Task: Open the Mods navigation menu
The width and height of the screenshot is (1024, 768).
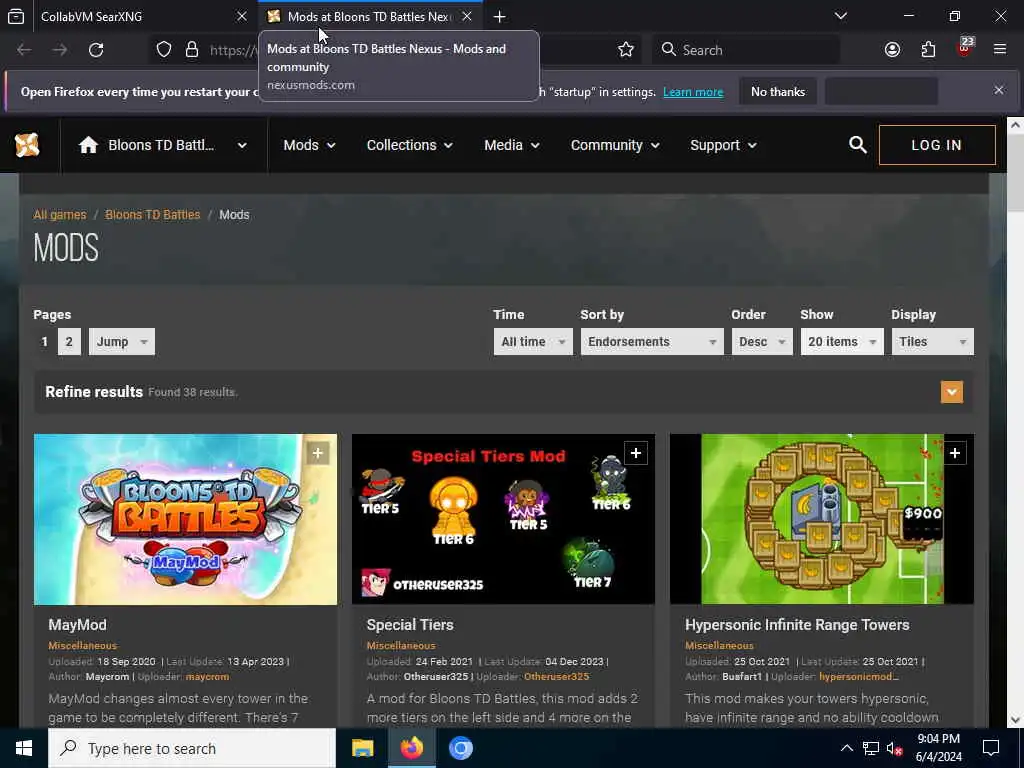Action: click(x=309, y=145)
